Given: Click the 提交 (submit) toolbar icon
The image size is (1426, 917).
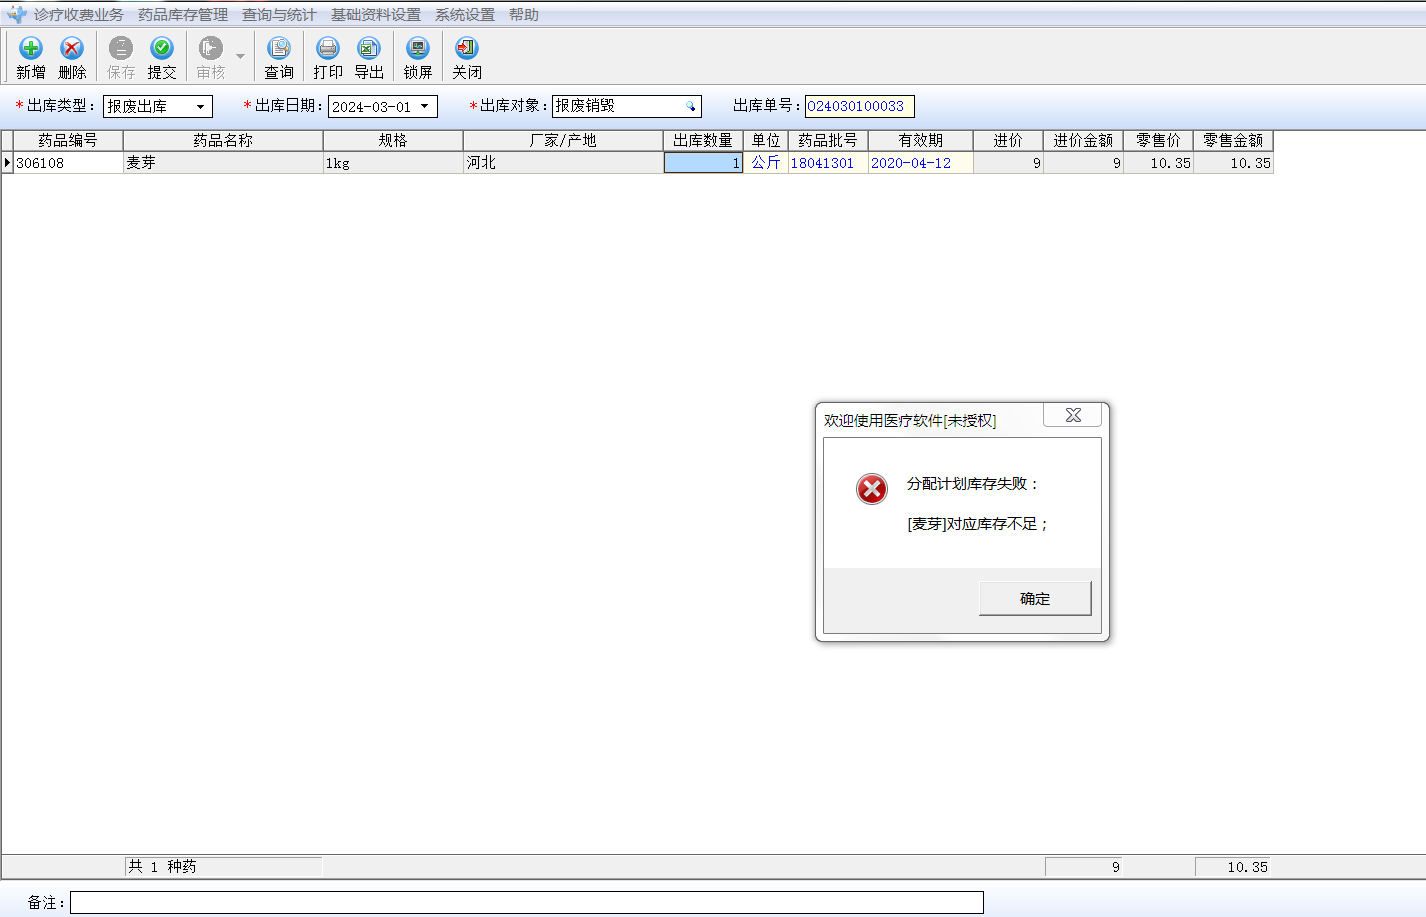Looking at the screenshot, I should click(162, 49).
